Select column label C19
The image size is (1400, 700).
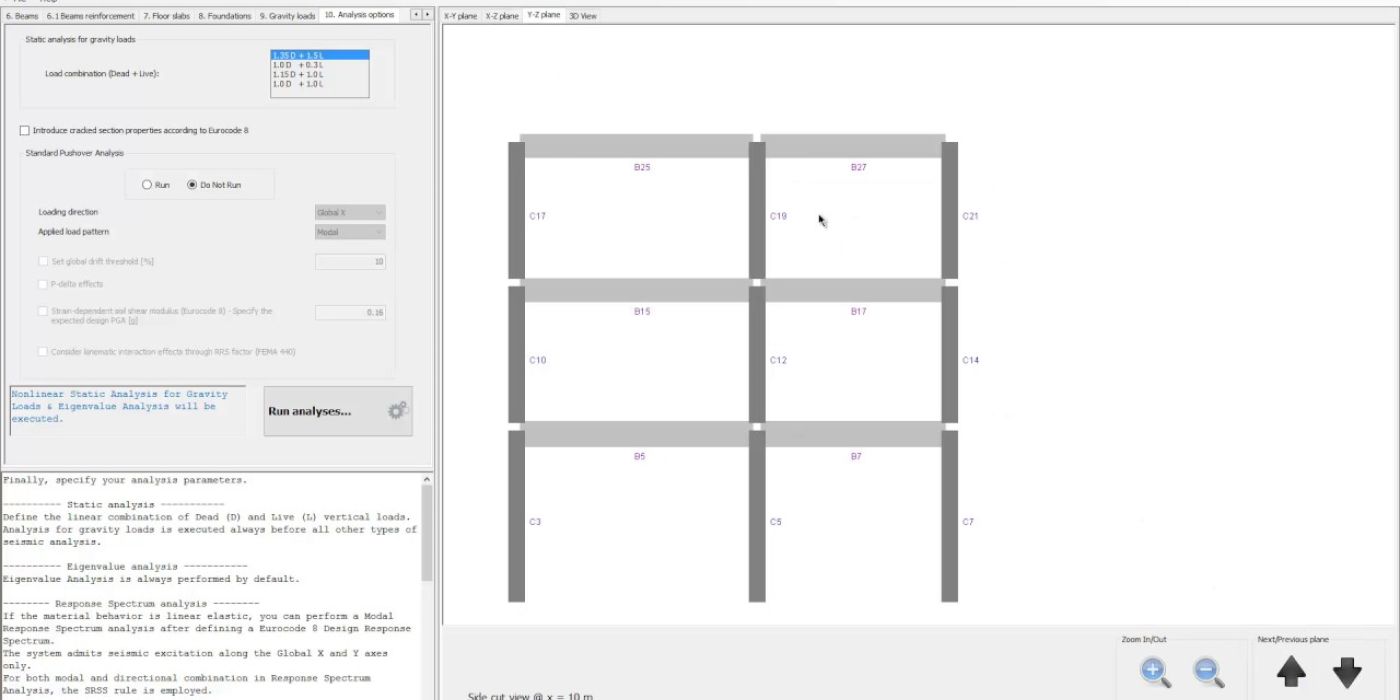pos(778,216)
